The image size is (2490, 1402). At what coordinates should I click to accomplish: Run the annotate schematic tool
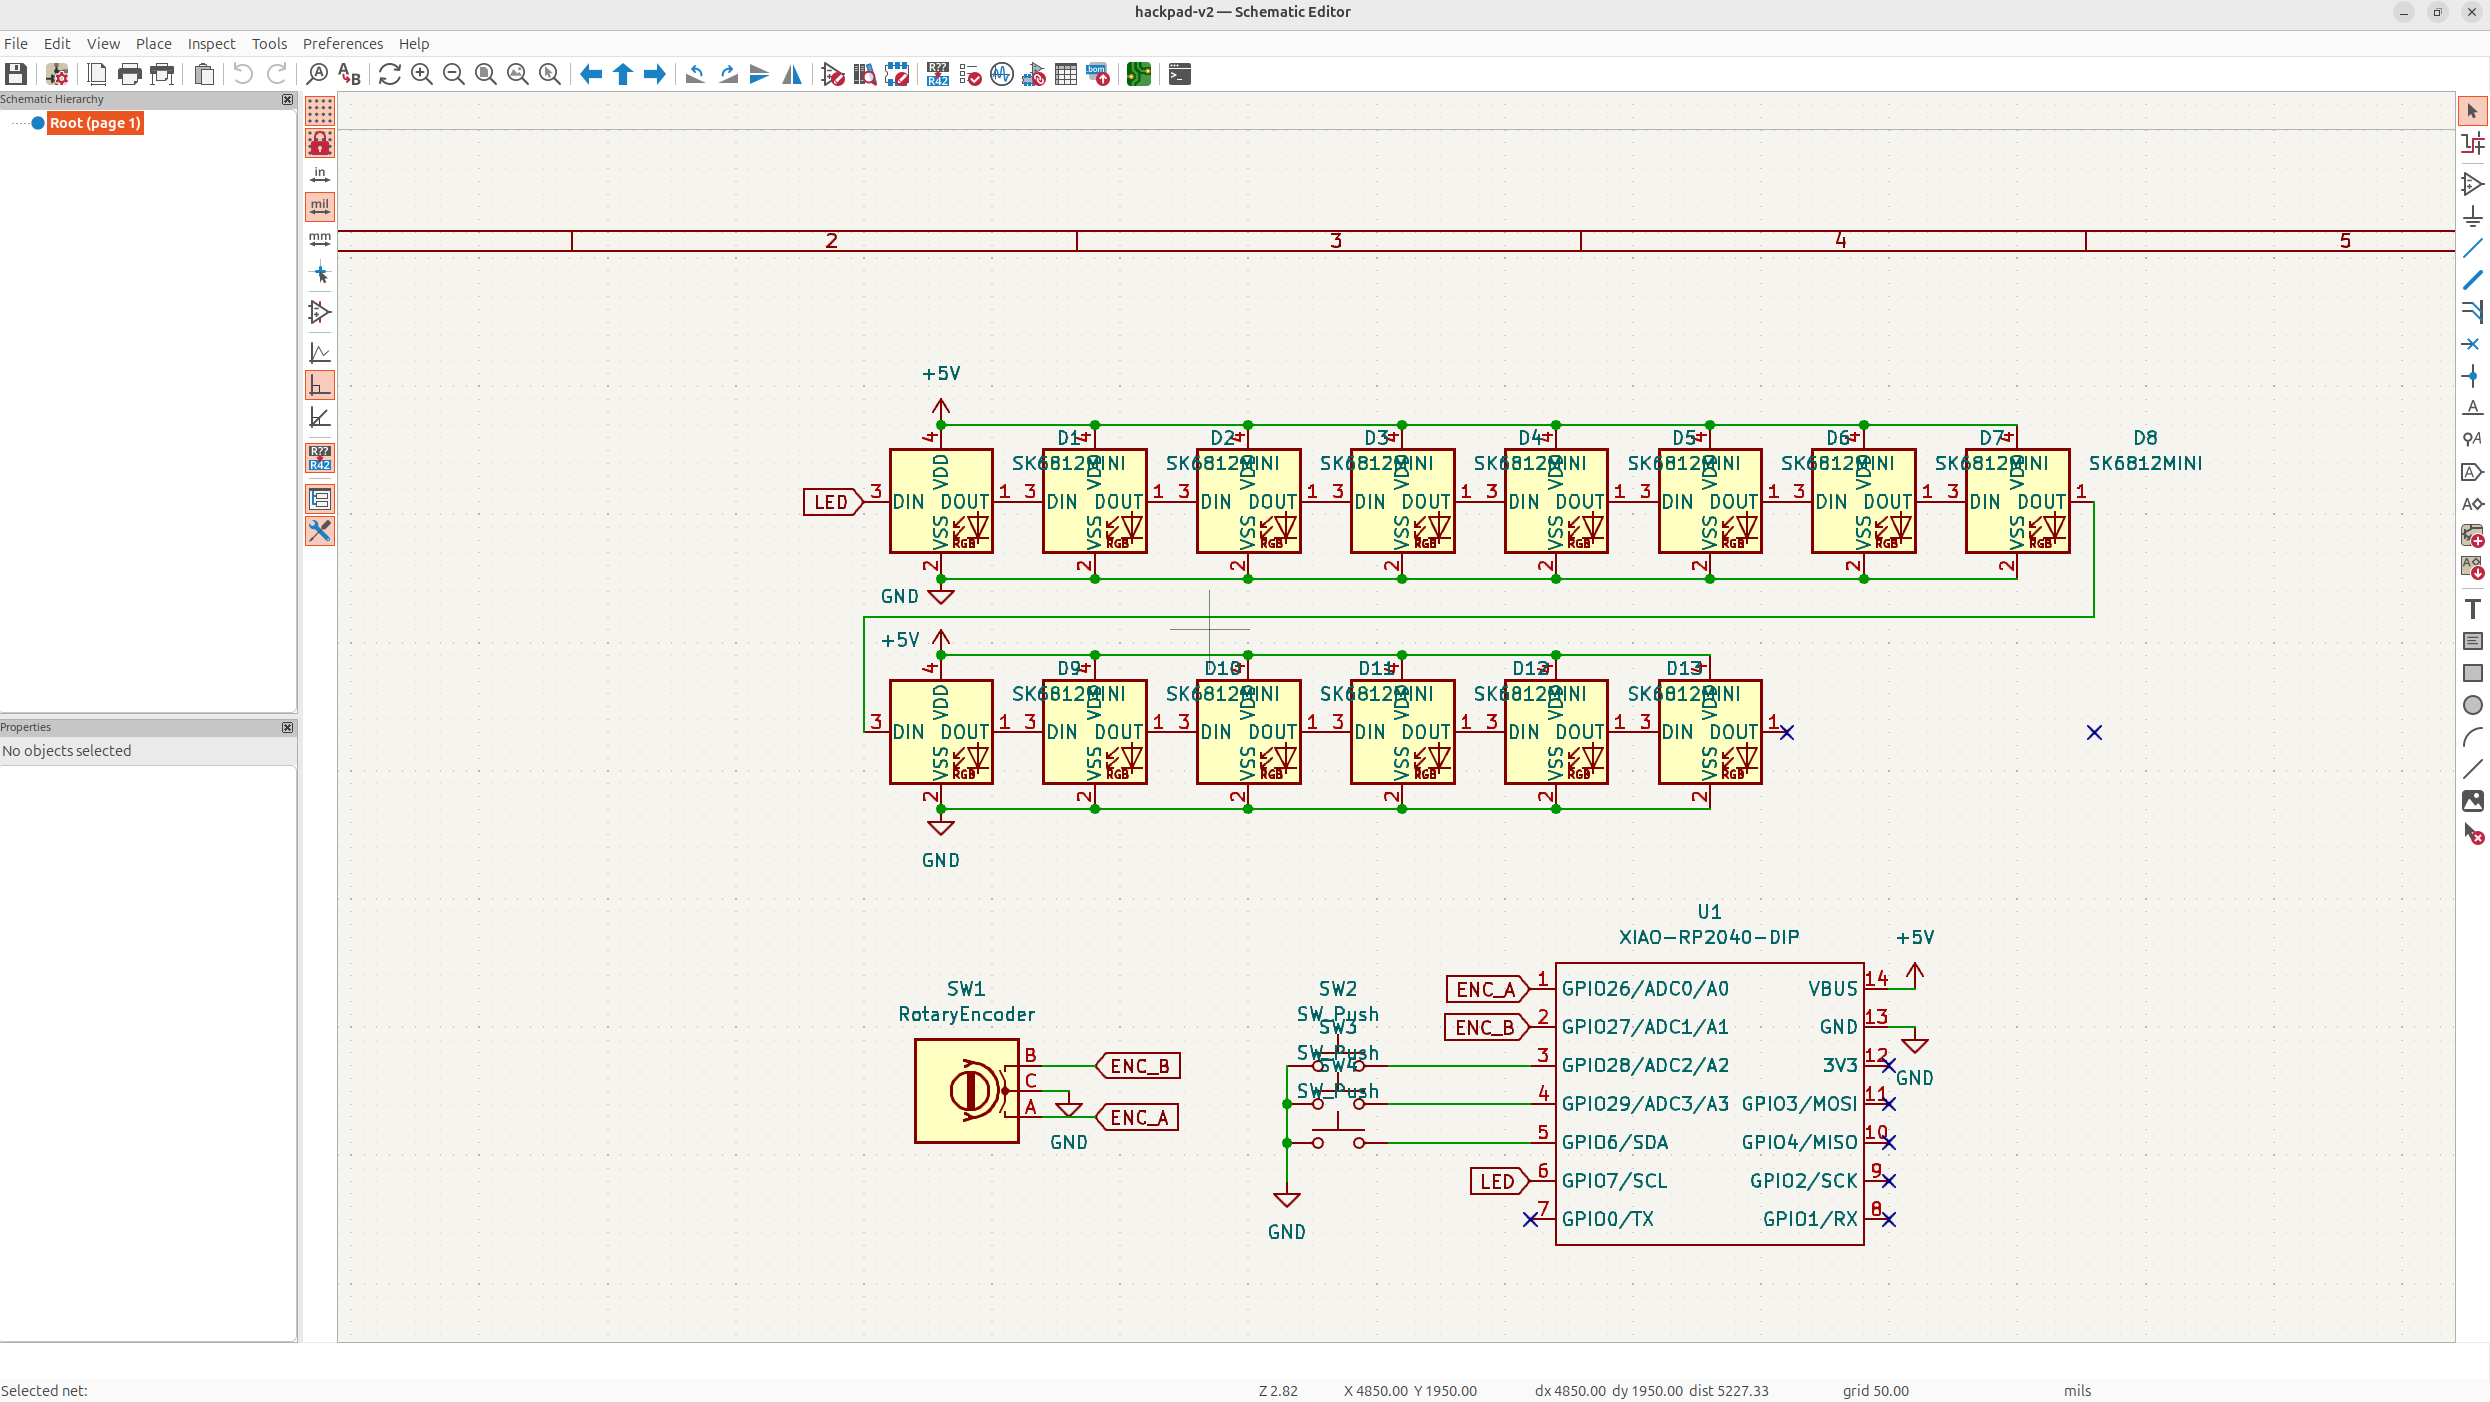[938, 74]
